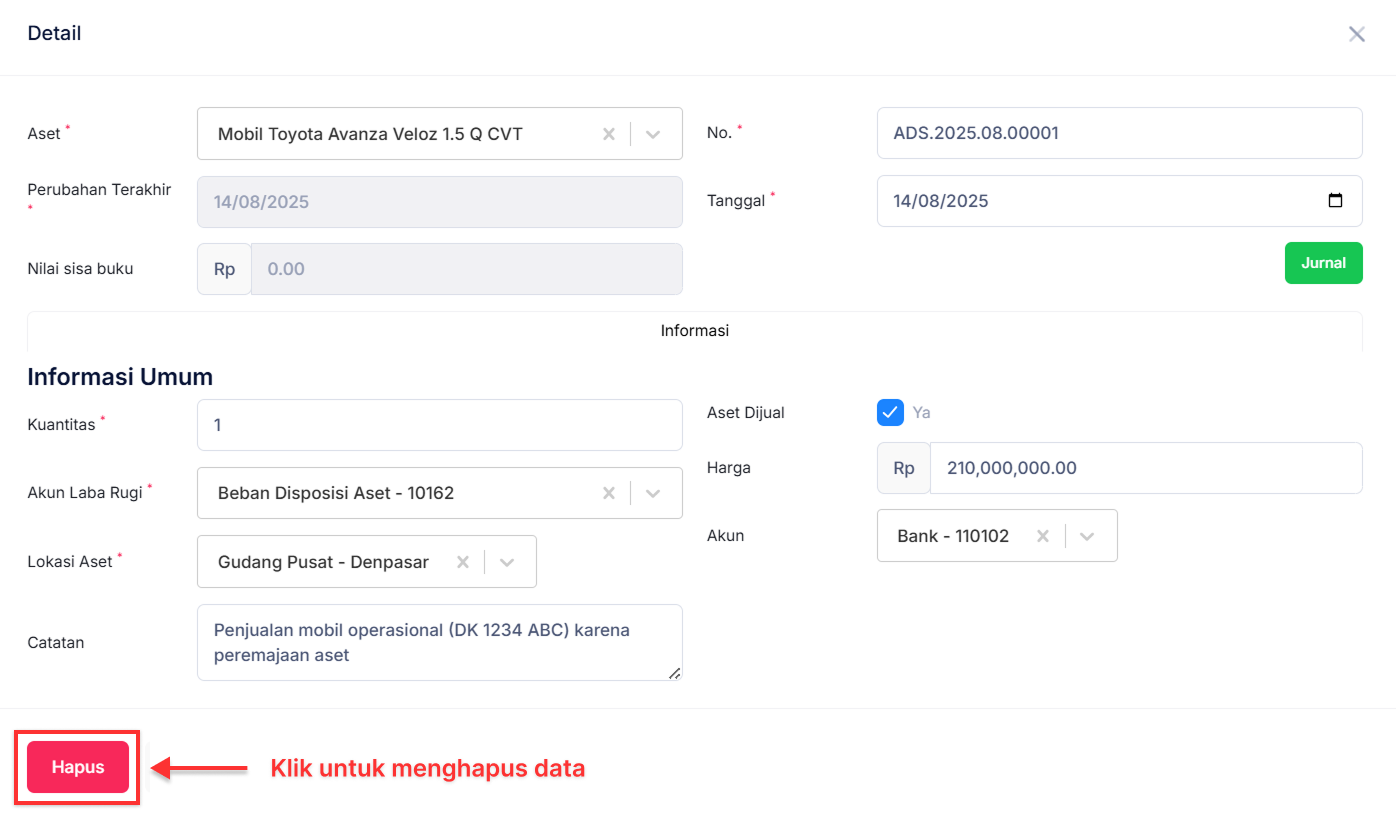Viewport: 1396px width, 821px height.
Task: Expand the Lokasi Aset dropdown
Action: 507,562
